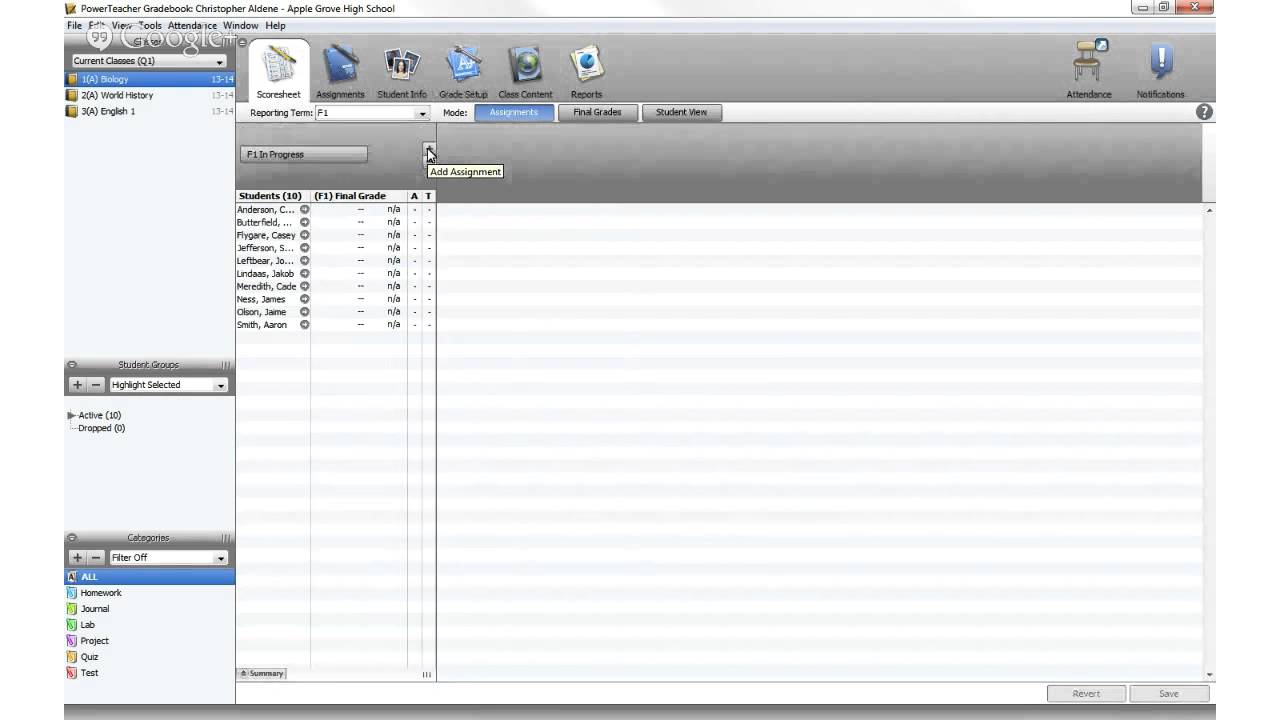Click the scoresheet vertical scrollbar
Screen dimensions: 1280x720
[1209, 442]
